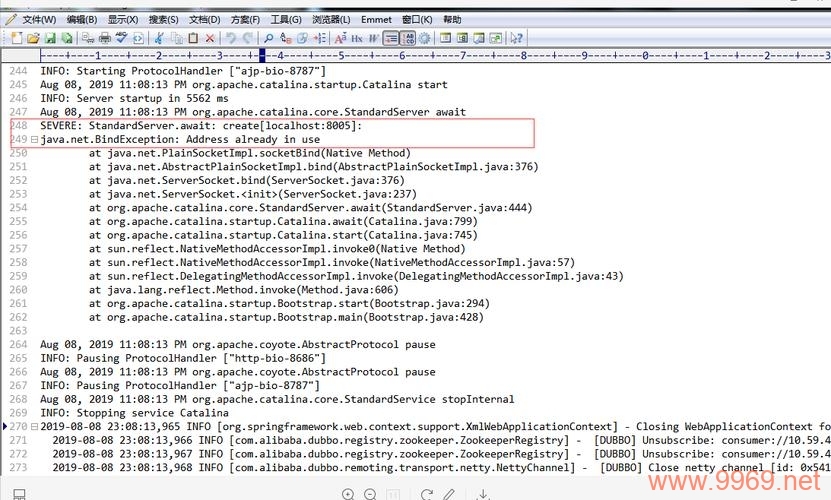
Task: Toggle Word wrap with the W icon
Action: tap(374, 38)
